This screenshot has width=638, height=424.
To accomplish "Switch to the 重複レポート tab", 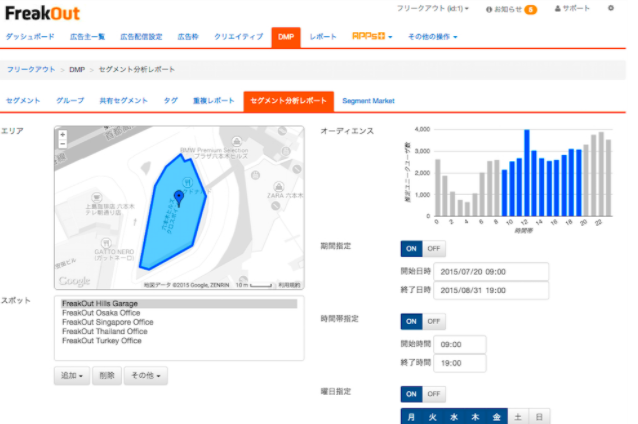I will [x=214, y=101].
